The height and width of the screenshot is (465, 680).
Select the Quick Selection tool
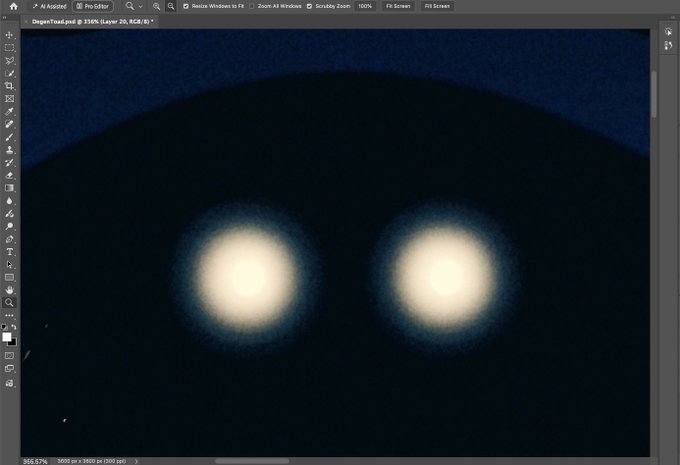click(9, 73)
